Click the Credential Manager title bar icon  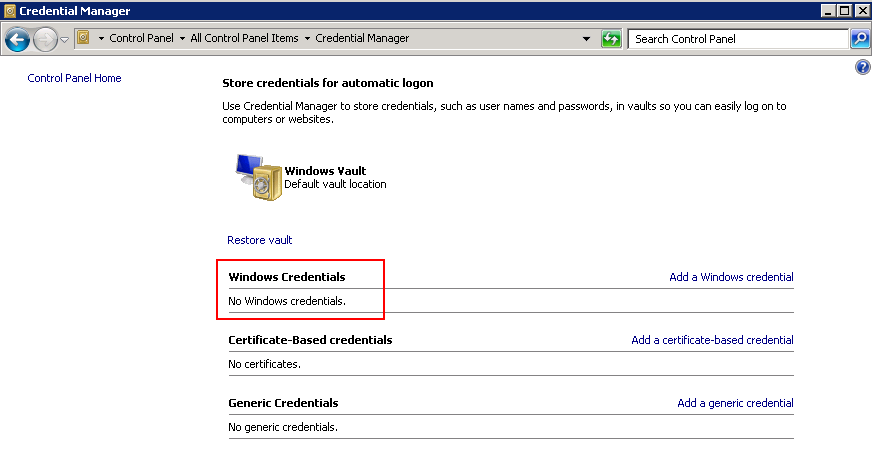10,11
